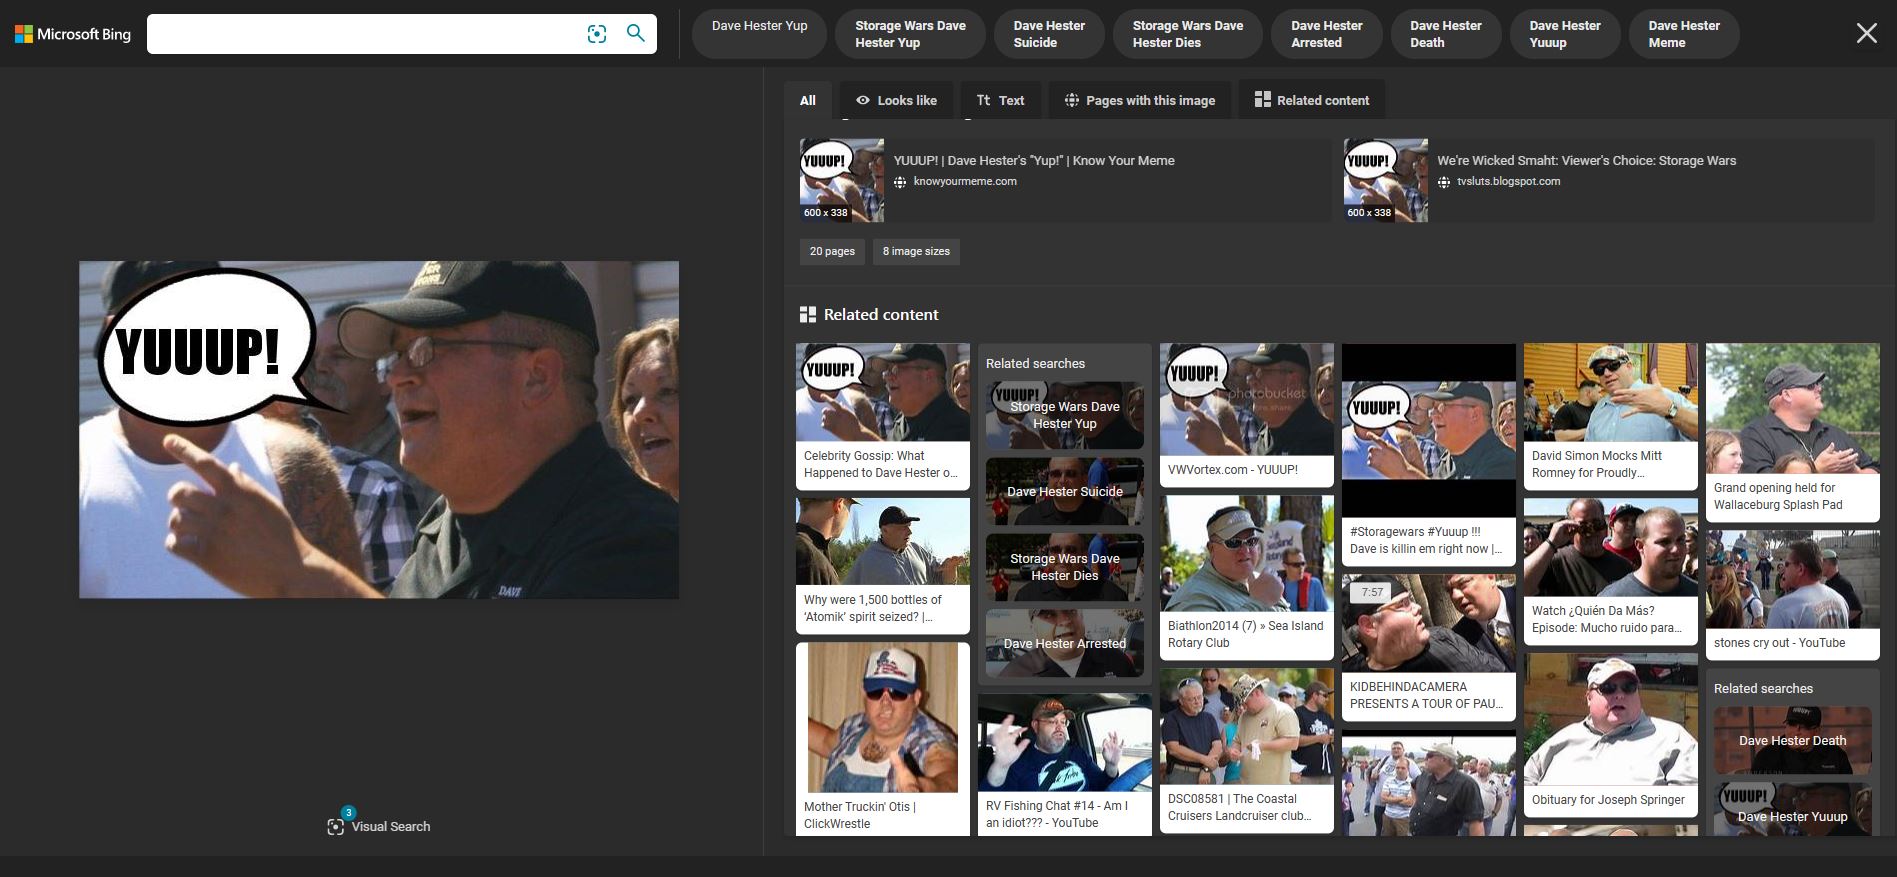Choose the Dave Hester Meme suggestion chip

tap(1684, 34)
